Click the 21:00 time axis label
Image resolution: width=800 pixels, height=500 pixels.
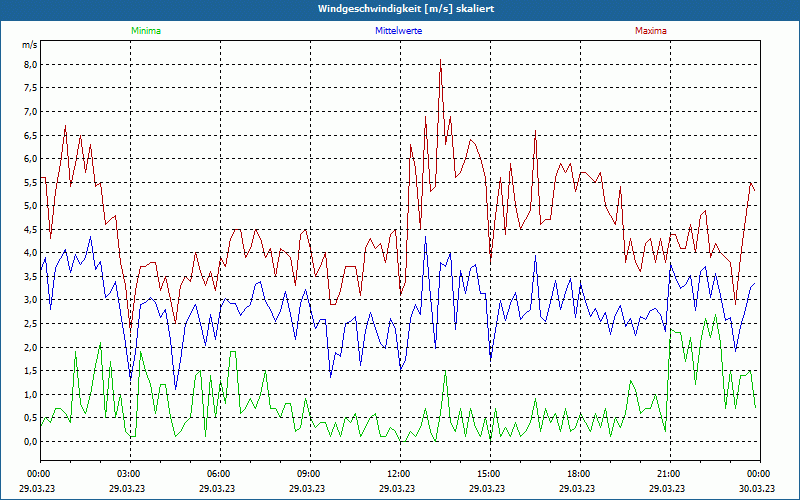pyautogui.click(x=670, y=474)
